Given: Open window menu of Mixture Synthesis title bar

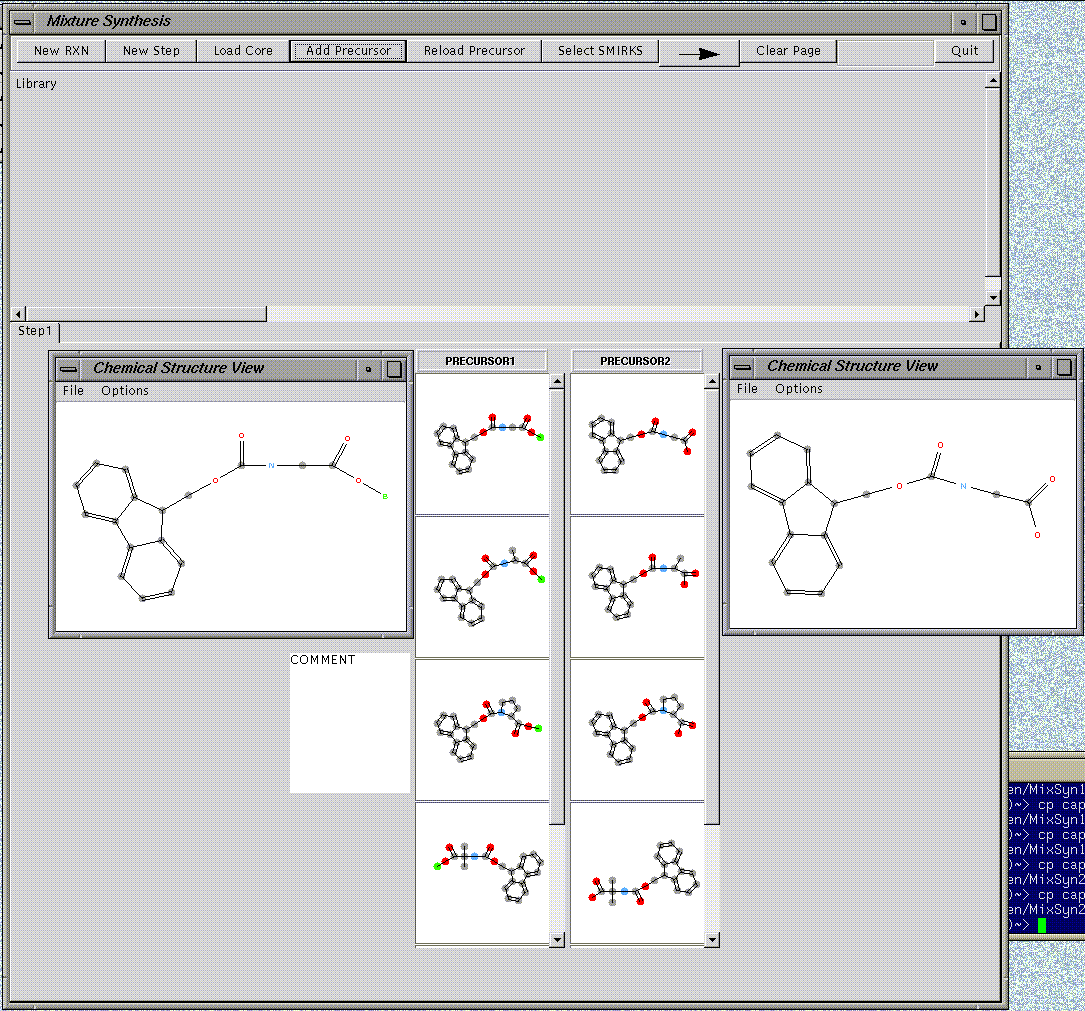Looking at the screenshot, I should (x=23, y=21).
